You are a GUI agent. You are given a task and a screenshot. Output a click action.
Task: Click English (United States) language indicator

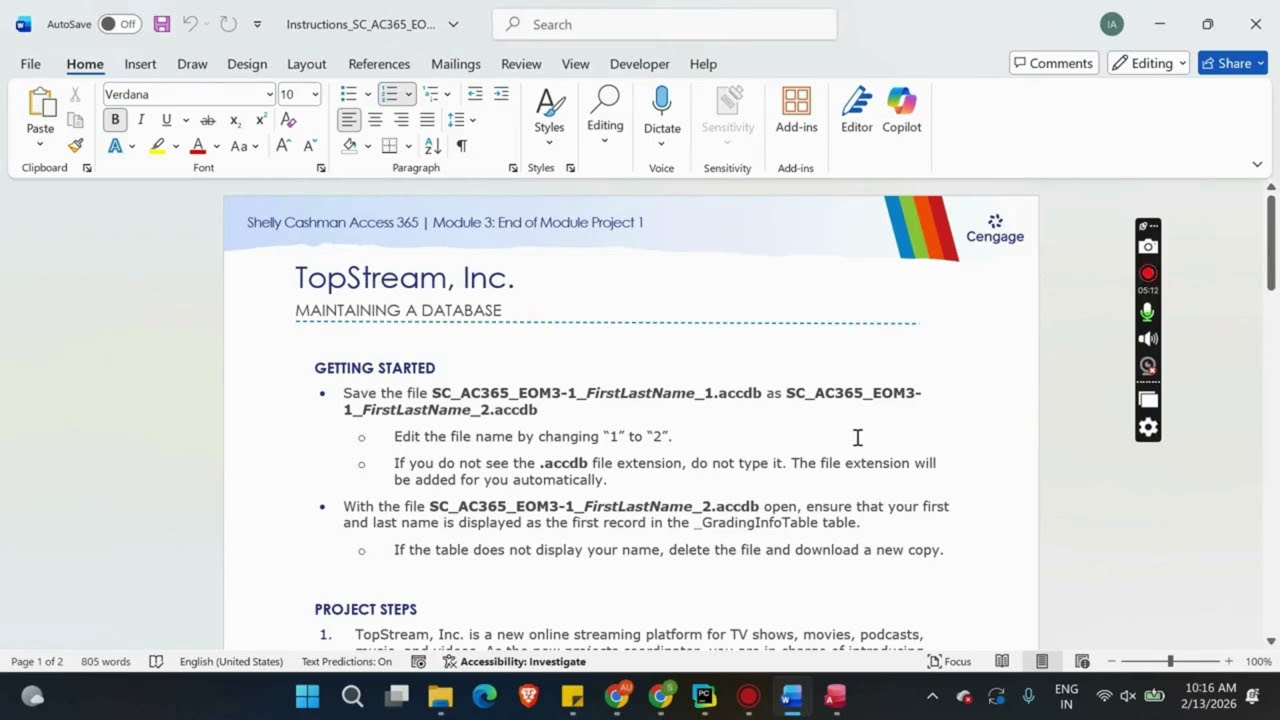click(x=231, y=662)
